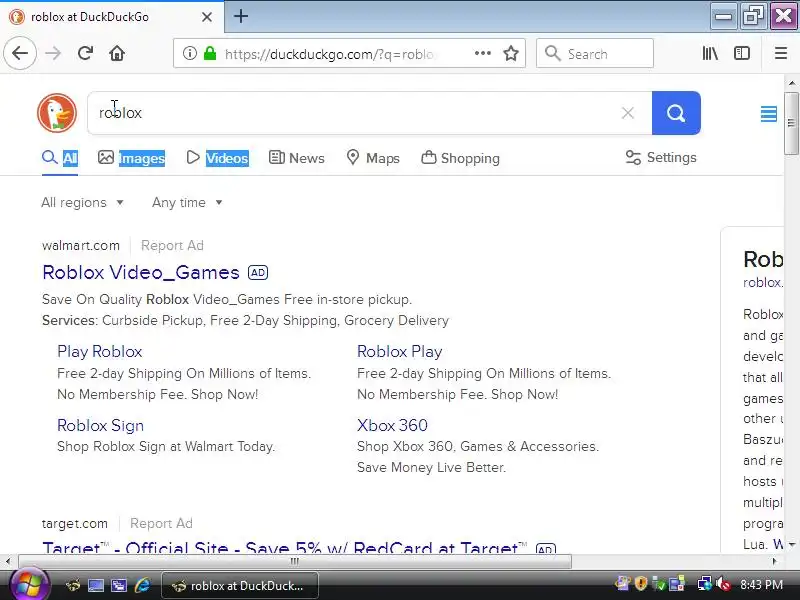Click roblox at DuckDuck taskbar button
This screenshot has width=800, height=600.
pos(240,586)
